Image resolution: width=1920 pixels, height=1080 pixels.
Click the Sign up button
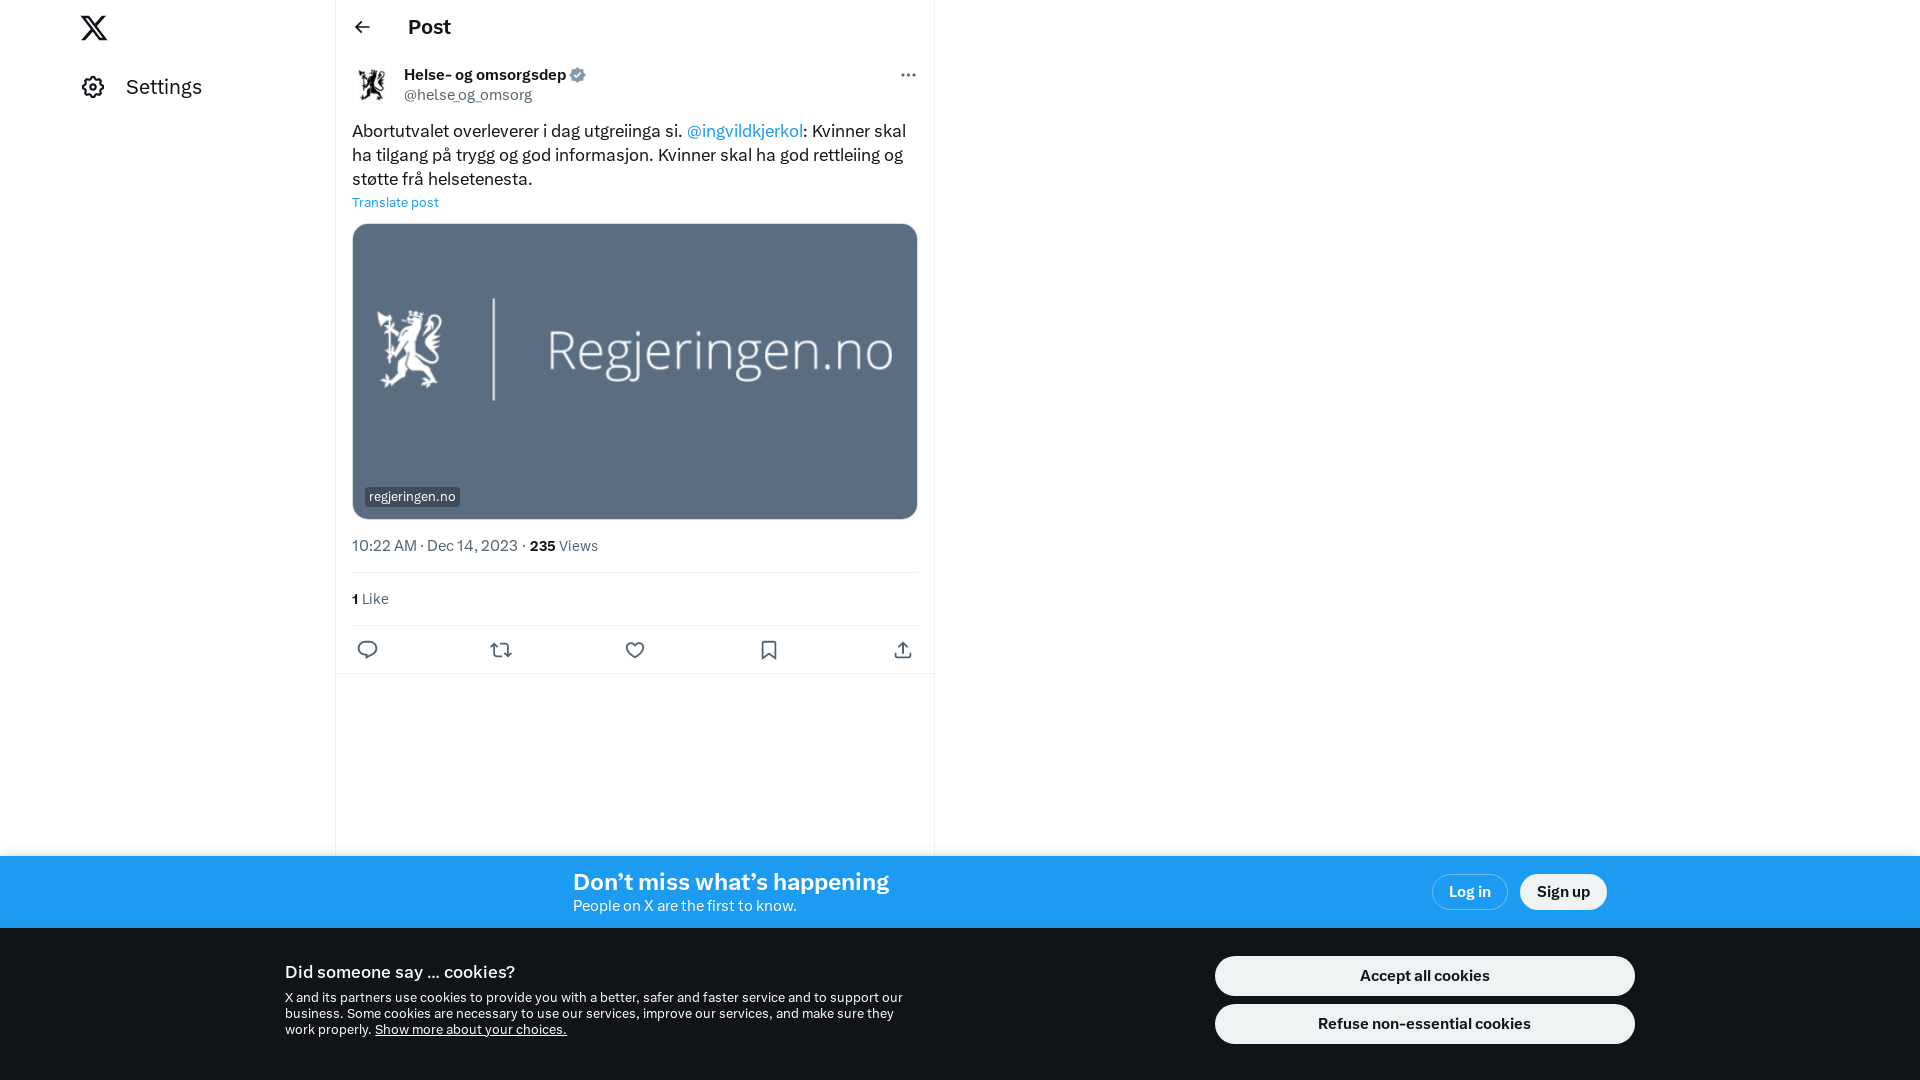(x=1563, y=892)
